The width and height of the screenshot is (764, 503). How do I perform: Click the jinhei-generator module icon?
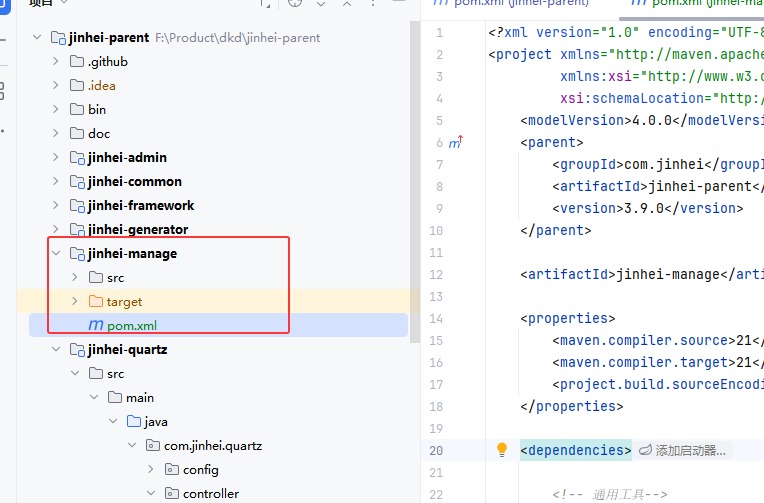[x=78, y=229]
